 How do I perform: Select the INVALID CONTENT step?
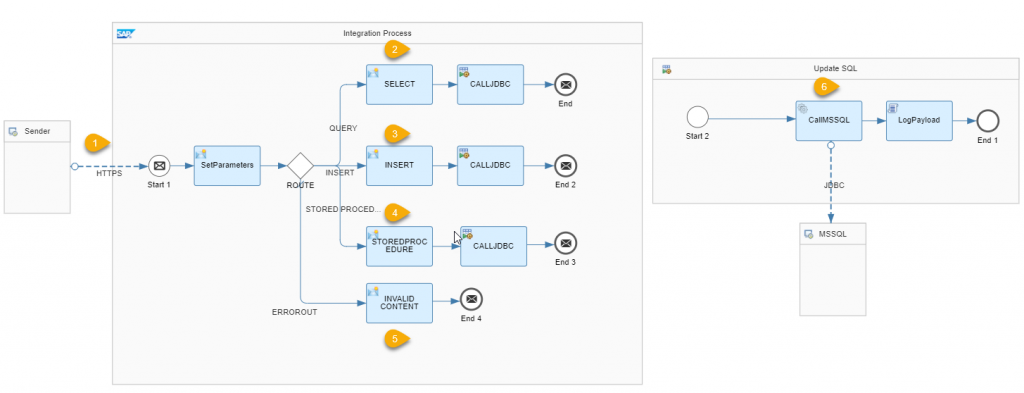(399, 303)
